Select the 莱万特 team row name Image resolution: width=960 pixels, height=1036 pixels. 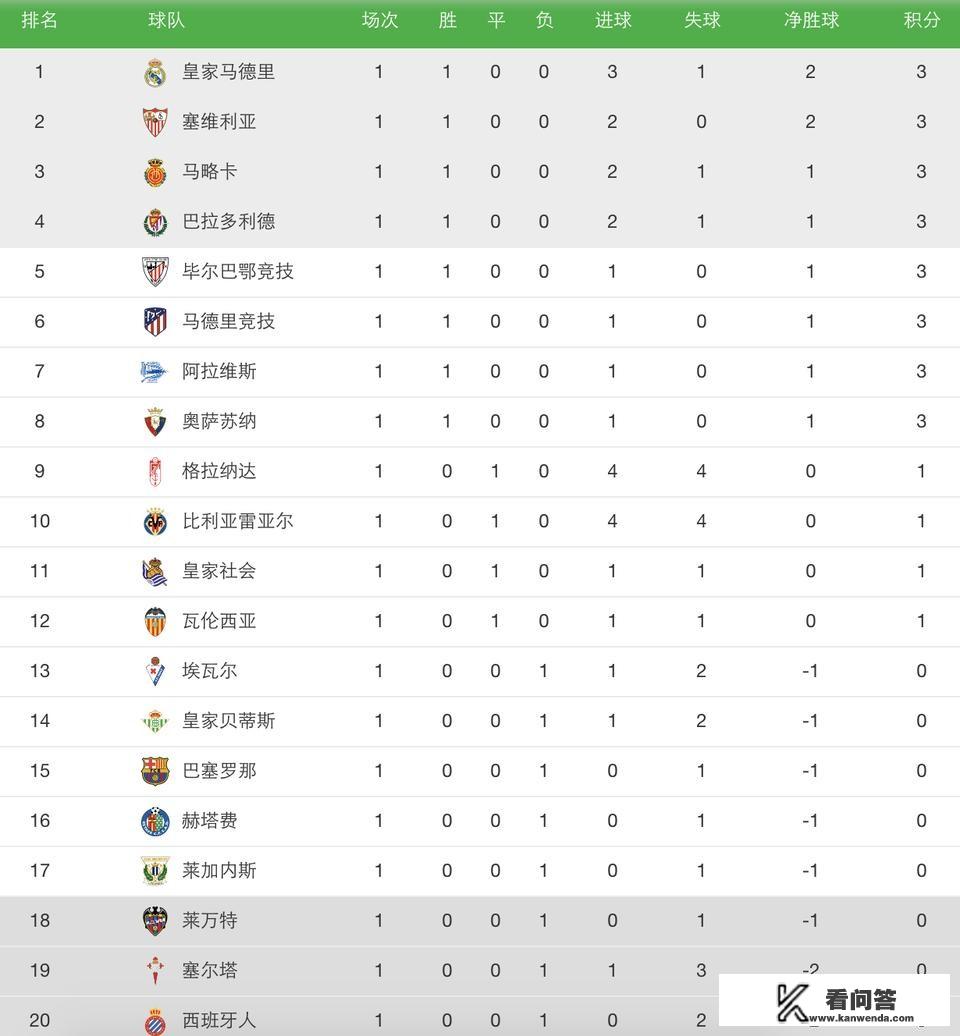pos(209,921)
